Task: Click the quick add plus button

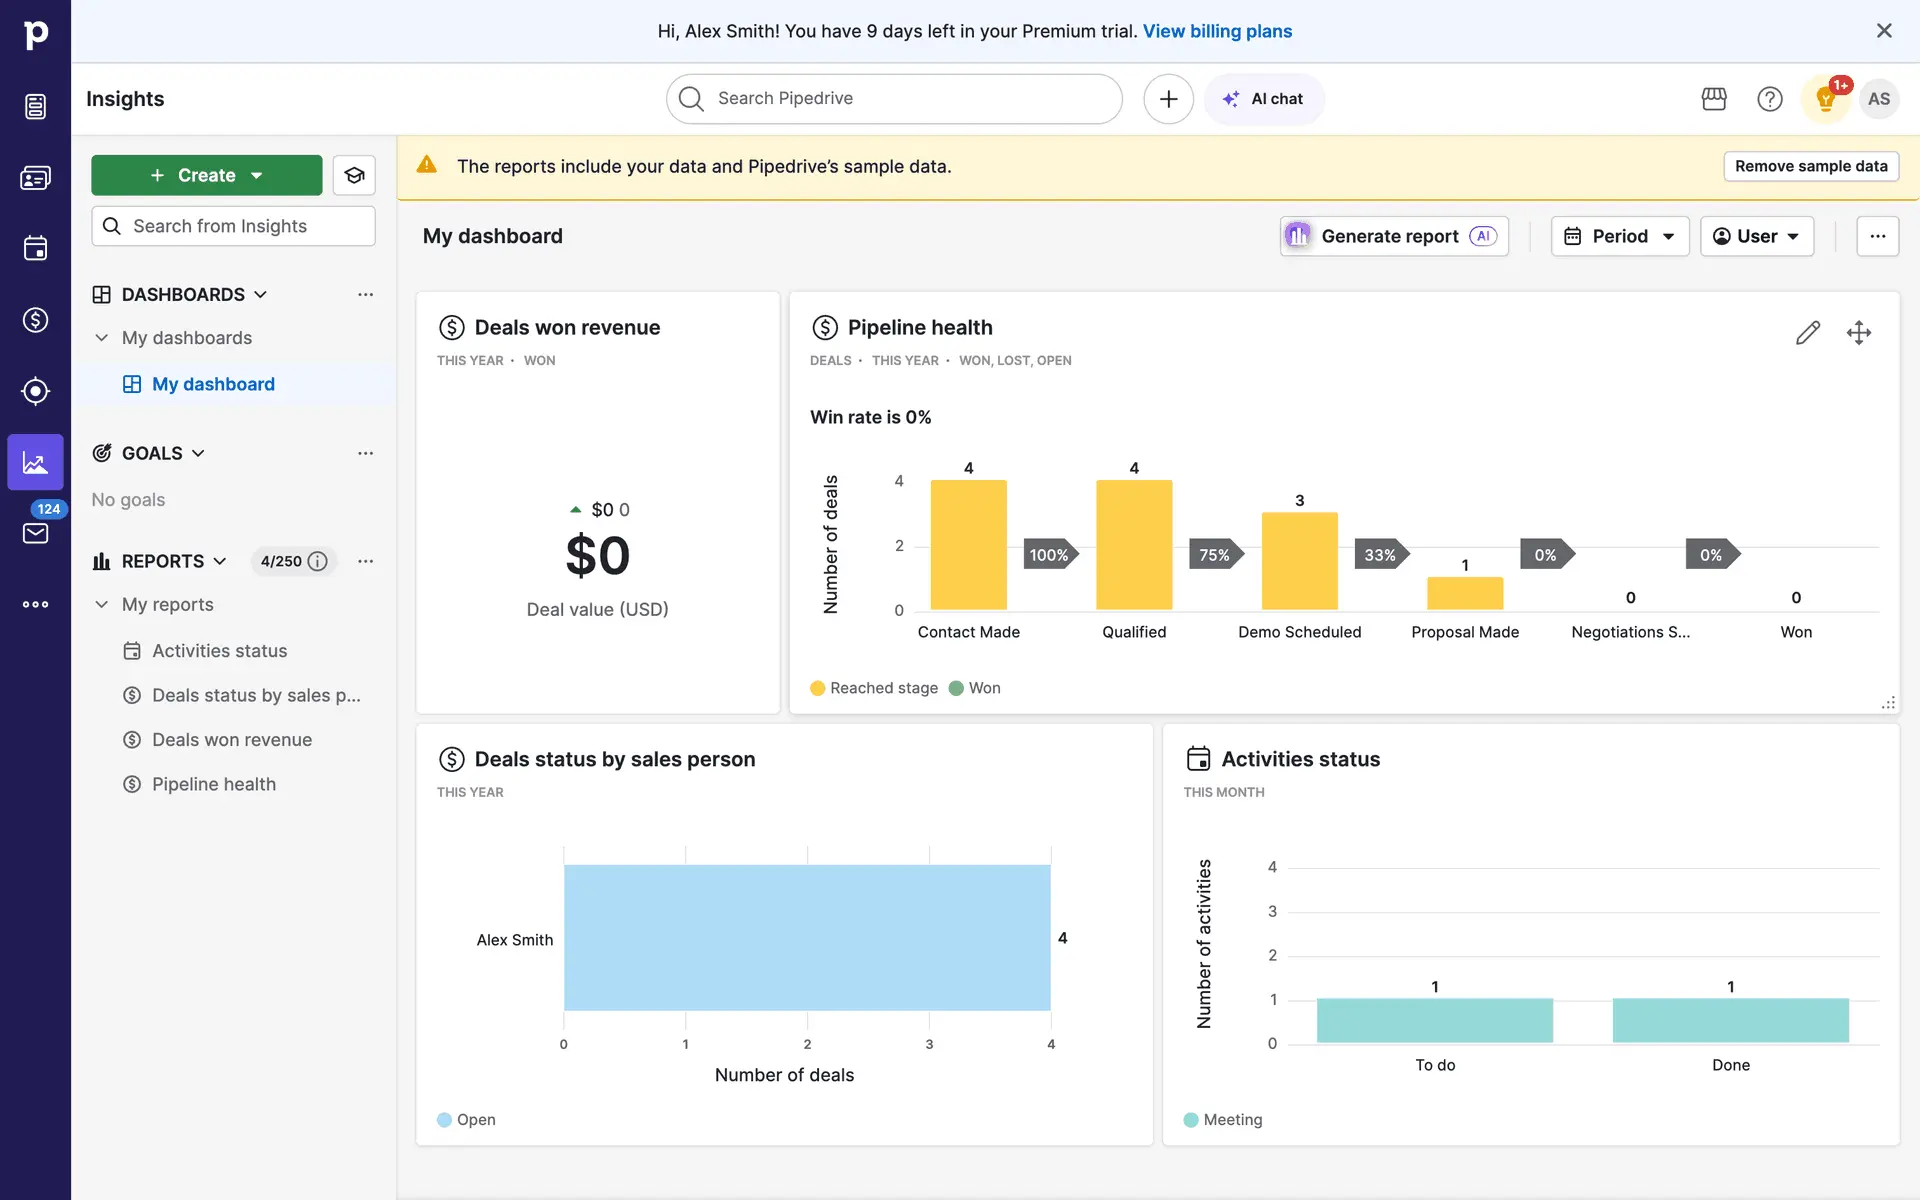Action: (1168, 99)
